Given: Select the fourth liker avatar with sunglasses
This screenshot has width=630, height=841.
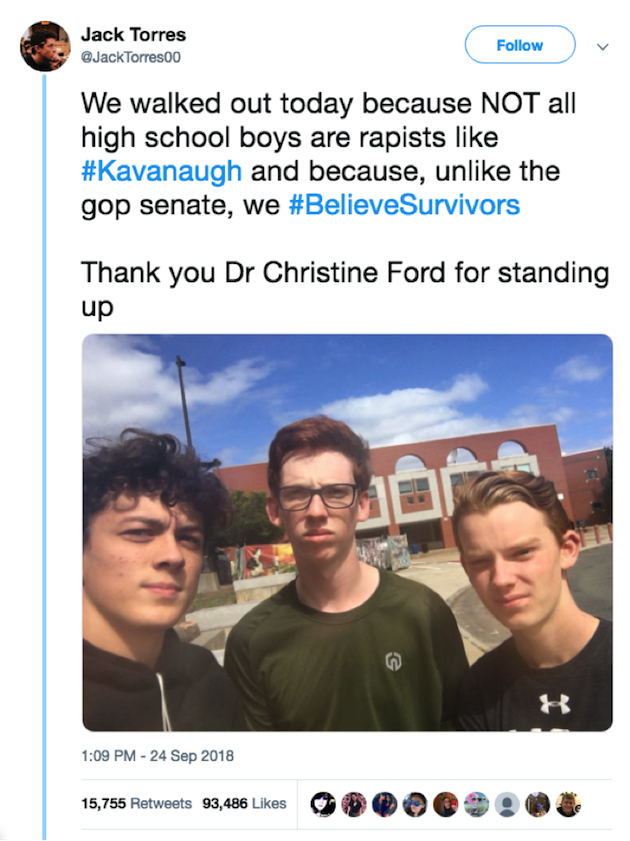Looking at the screenshot, I should (x=415, y=804).
